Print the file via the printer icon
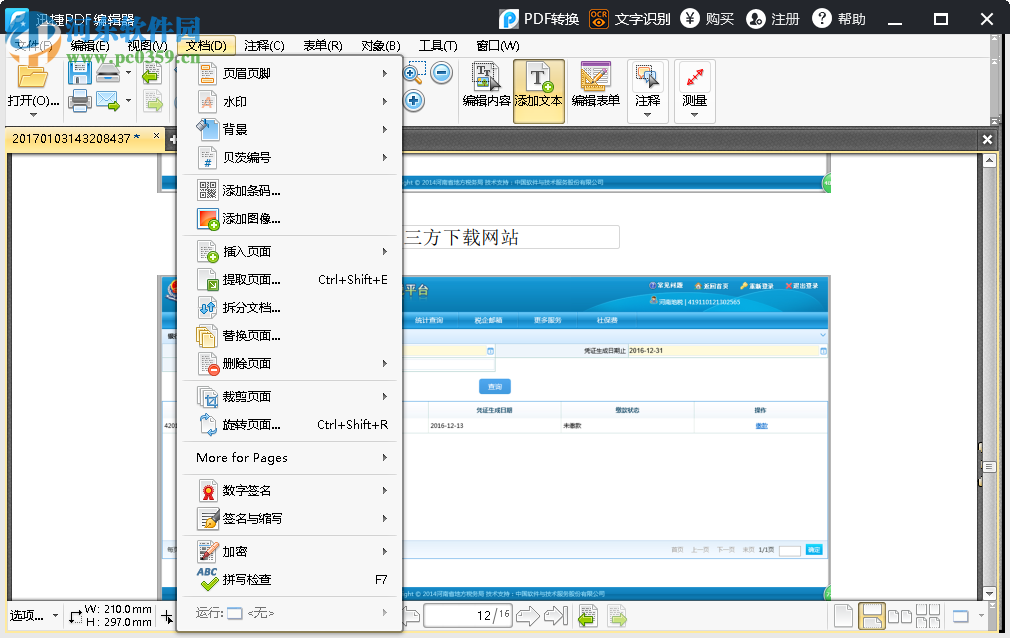The width and height of the screenshot is (1010, 638). pyautogui.click(x=78, y=102)
